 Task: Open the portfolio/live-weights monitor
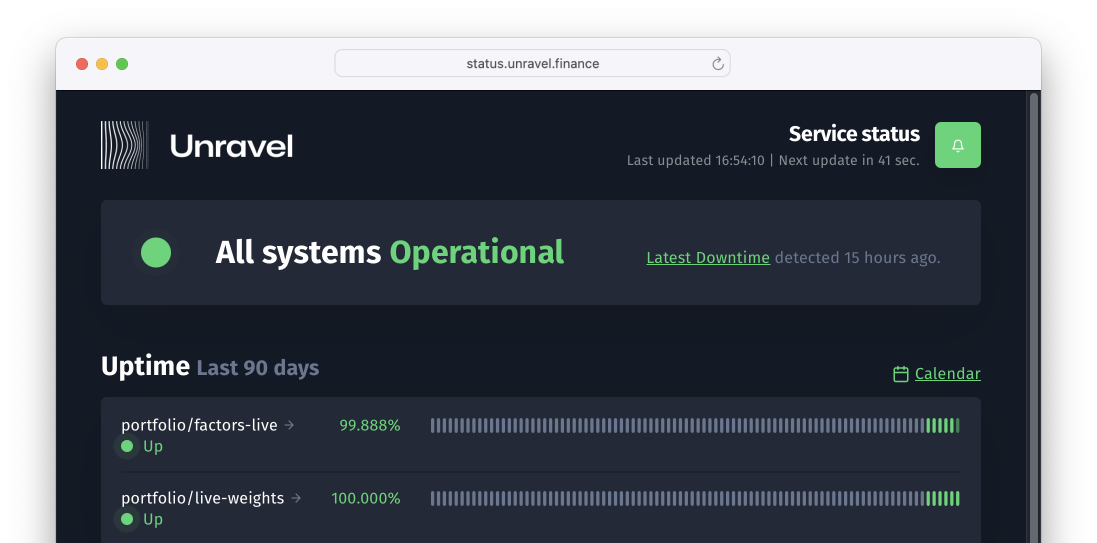(x=202, y=498)
